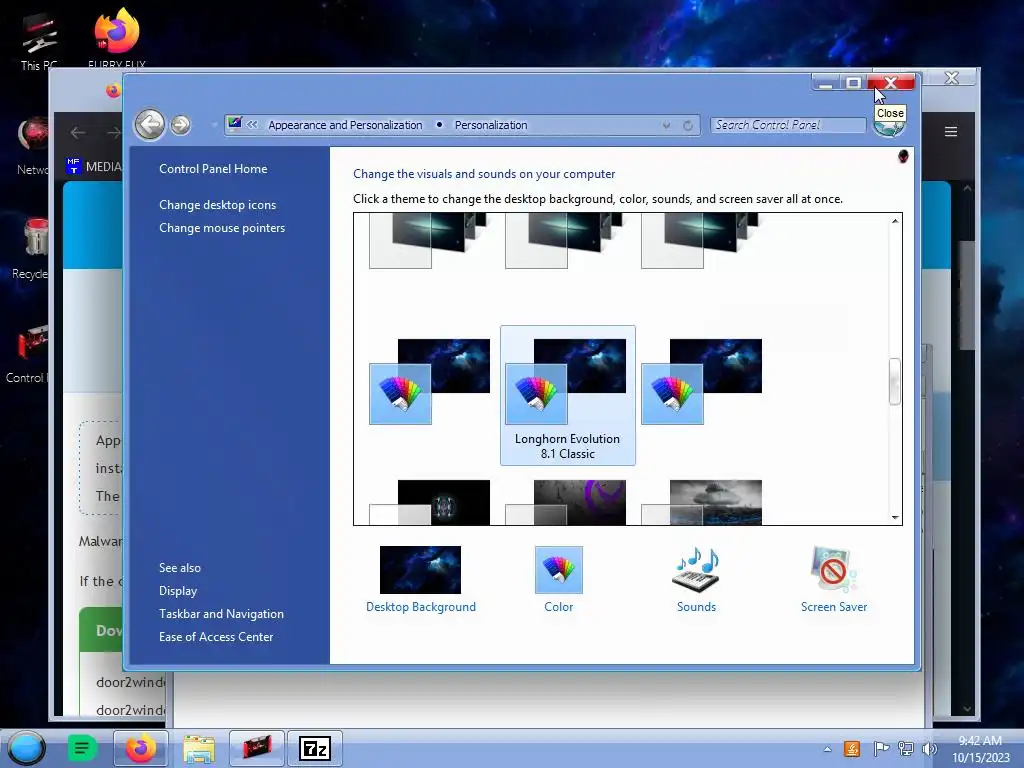Select the dark theme with glowing orb wallpaper
Image resolution: width=1024 pixels, height=768 pixels.
(430, 502)
